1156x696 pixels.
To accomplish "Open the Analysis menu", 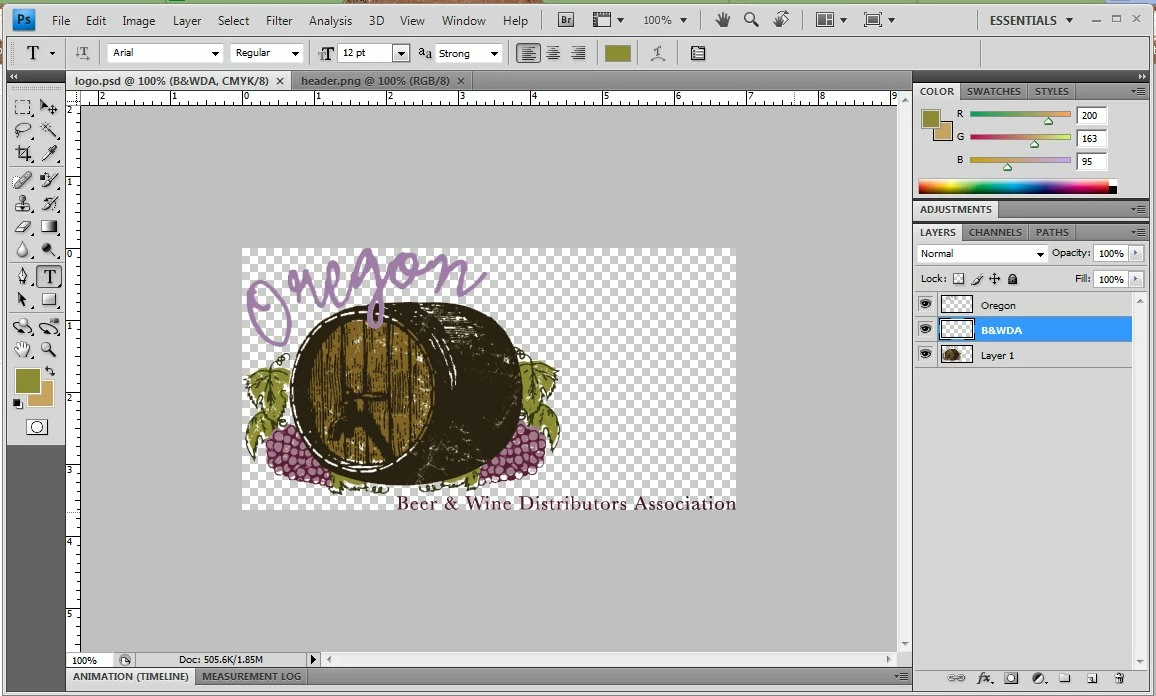I will point(330,21).
